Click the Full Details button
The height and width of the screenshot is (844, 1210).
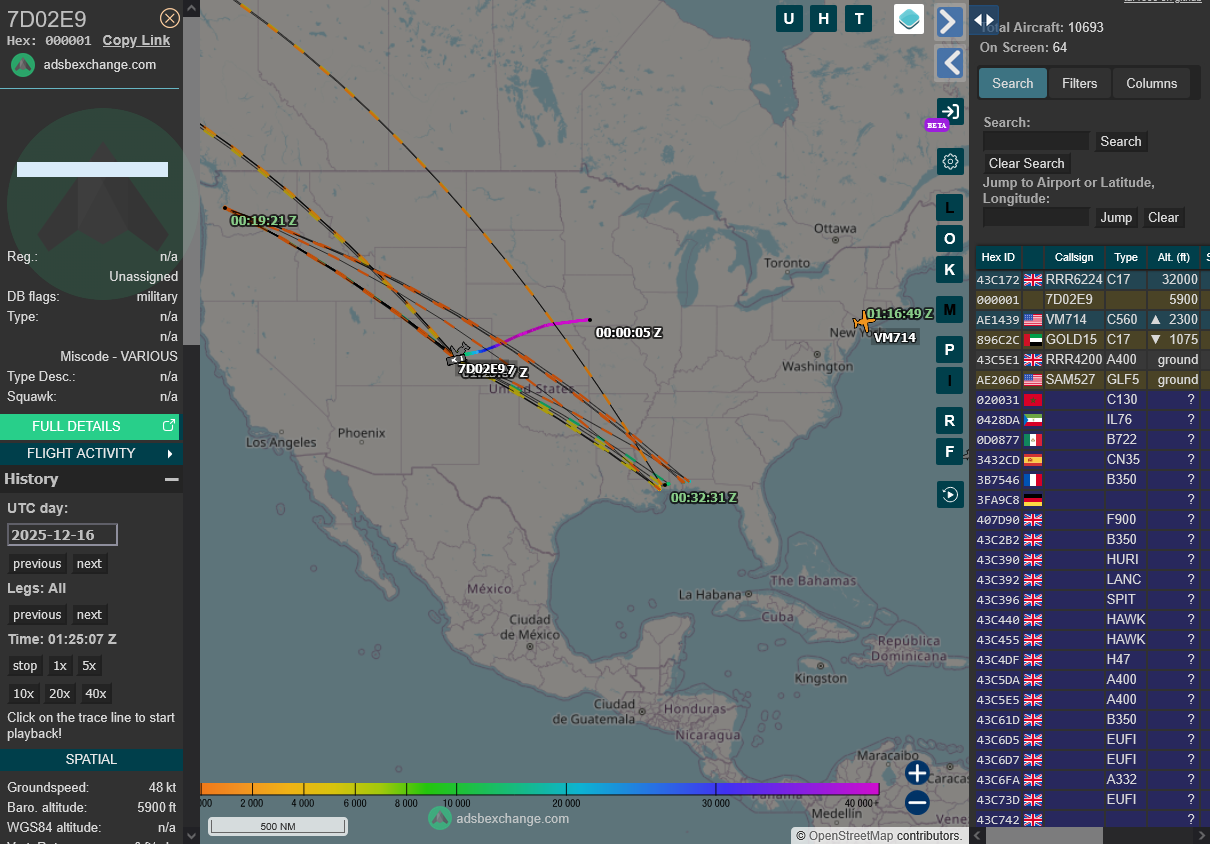click(91, 426)
